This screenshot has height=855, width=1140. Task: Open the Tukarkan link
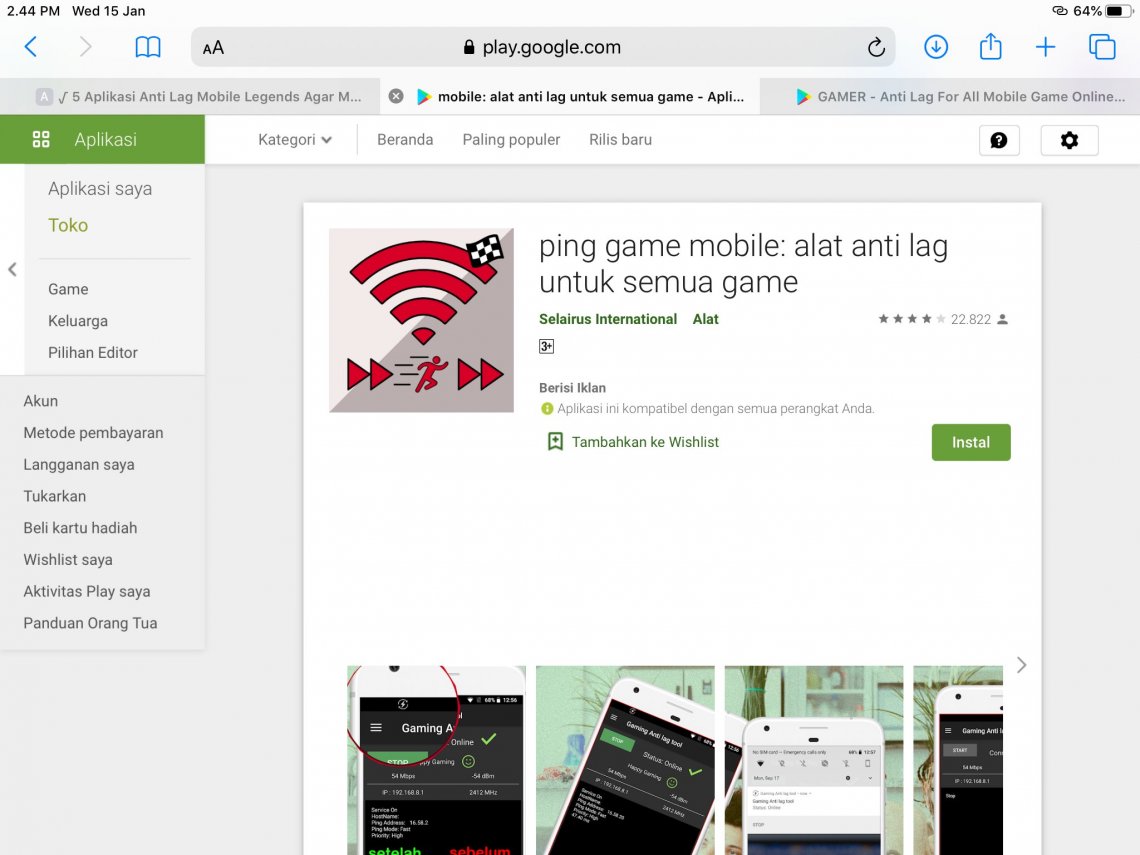point(55,497)
